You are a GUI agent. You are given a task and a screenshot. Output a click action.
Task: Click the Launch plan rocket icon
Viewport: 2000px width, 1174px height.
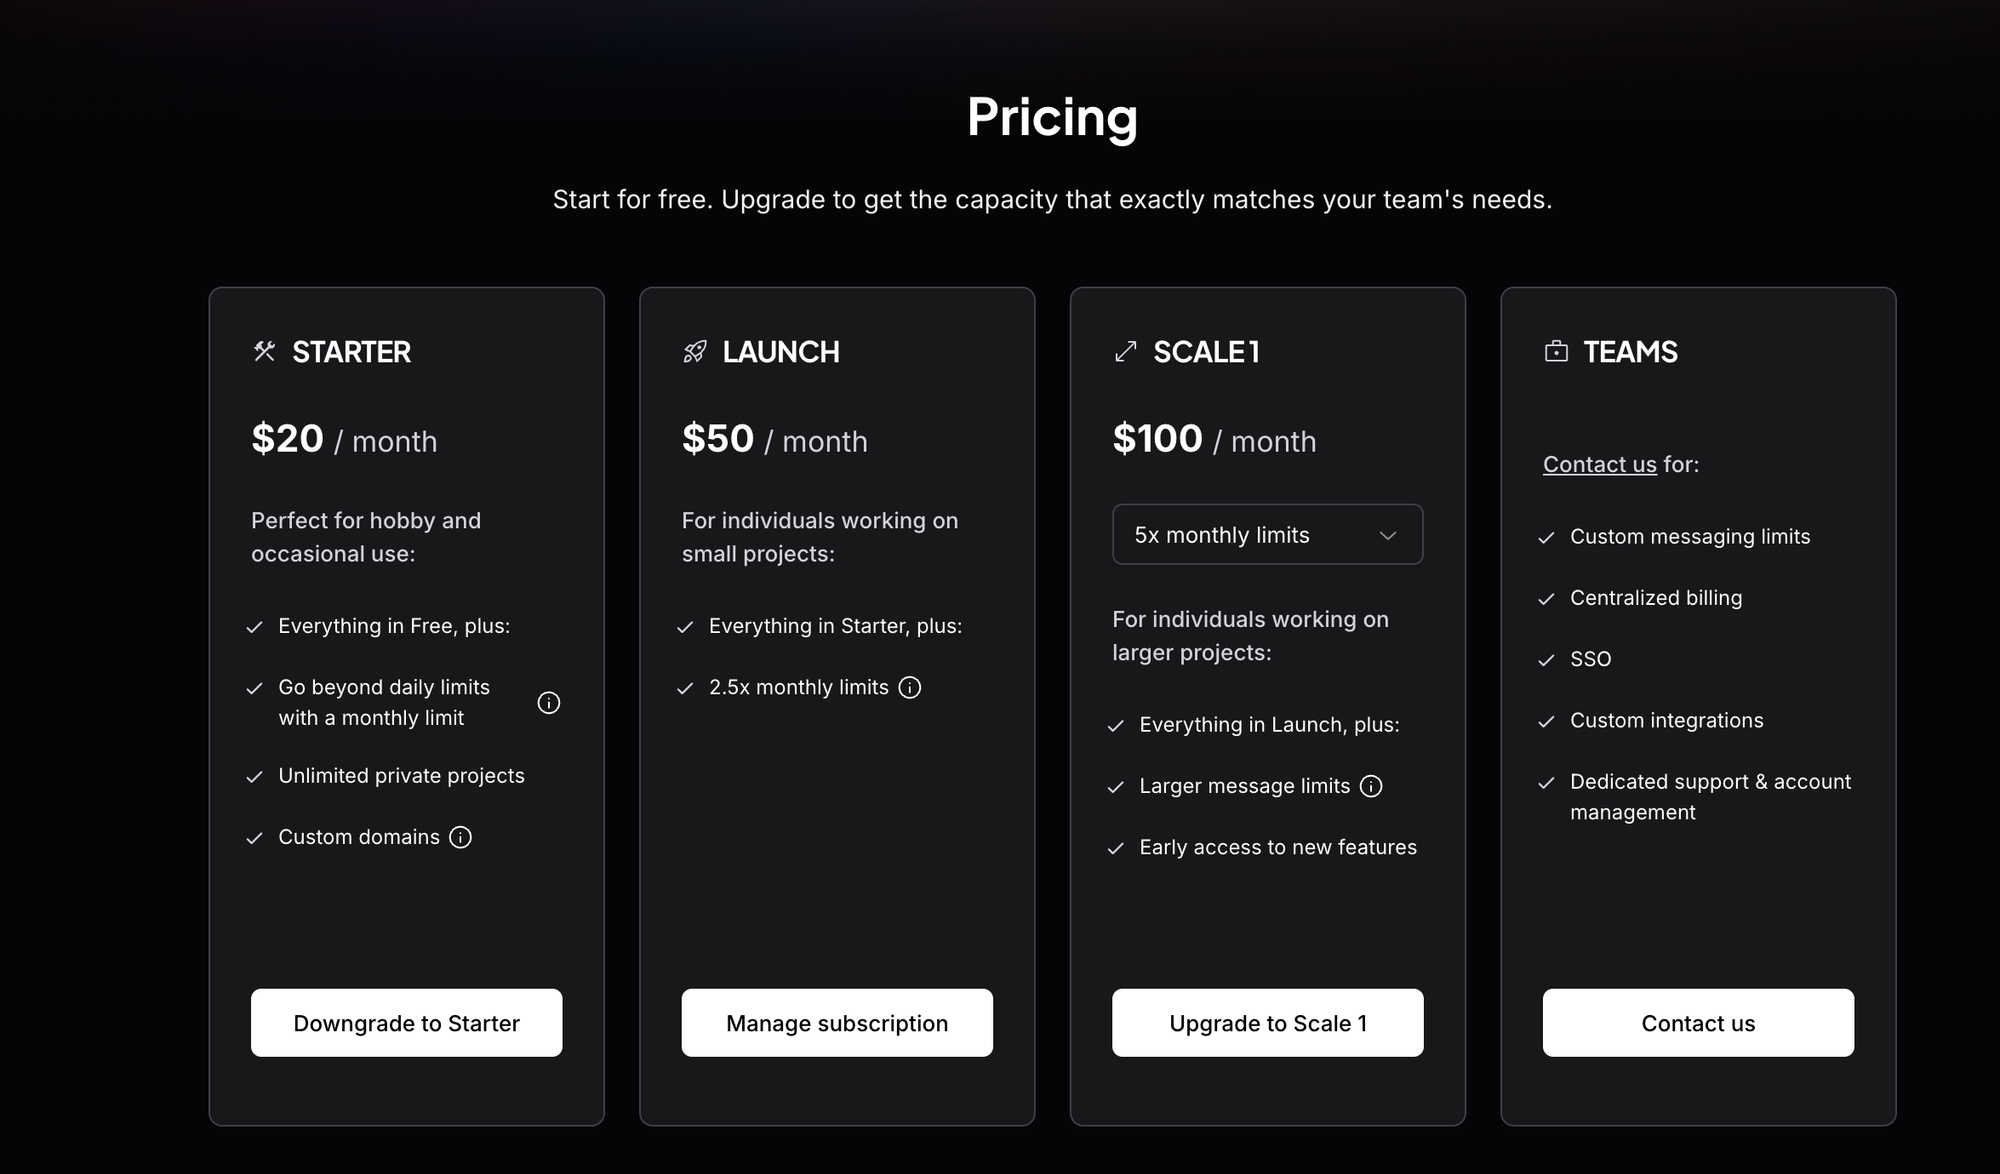[694, 351]
